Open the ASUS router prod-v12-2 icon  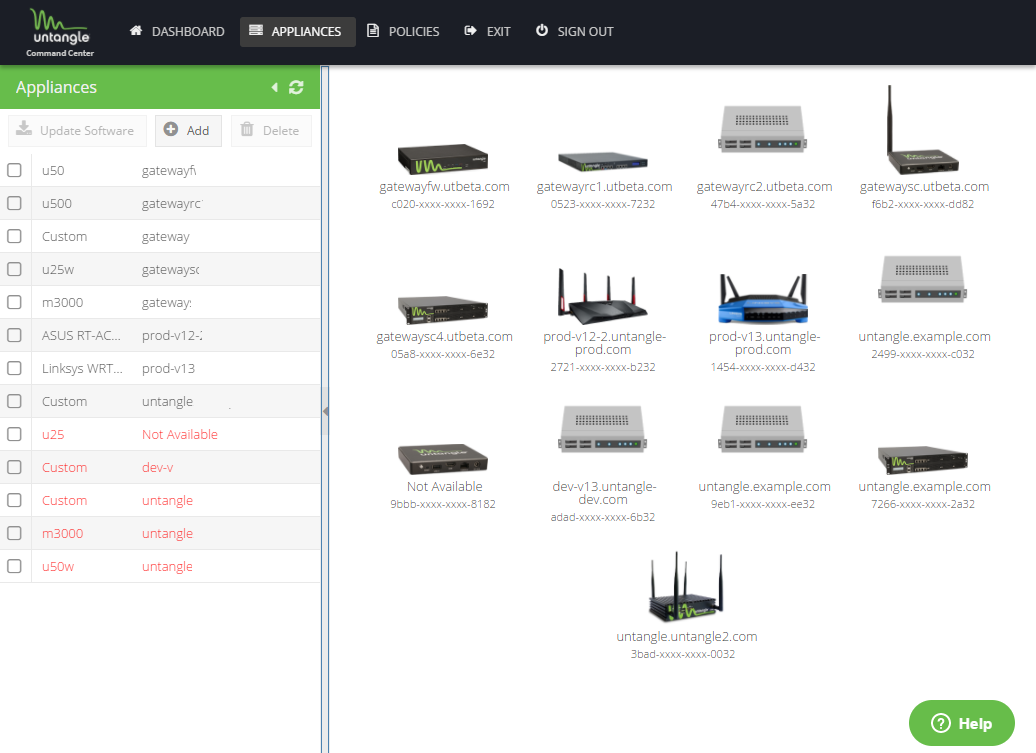tap(603, 296)
